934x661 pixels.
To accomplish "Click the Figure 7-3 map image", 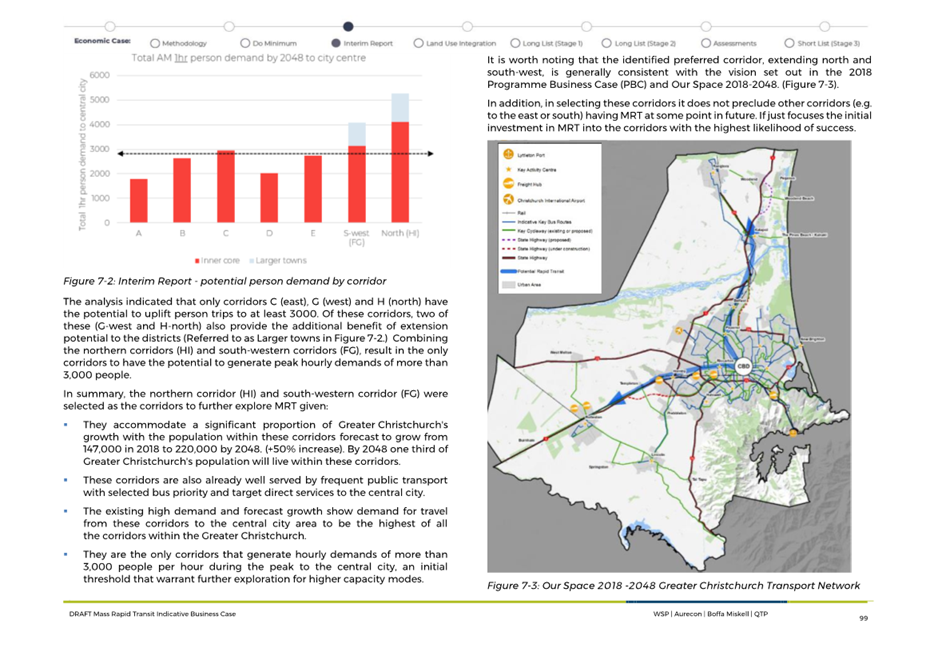I will click(x=670, y=356).
